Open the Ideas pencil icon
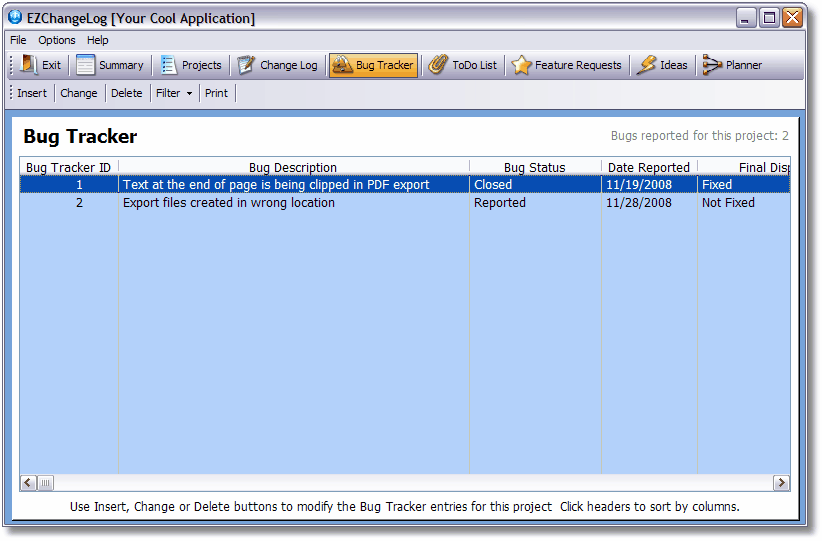The image size is (822, 541). point(647,65)
